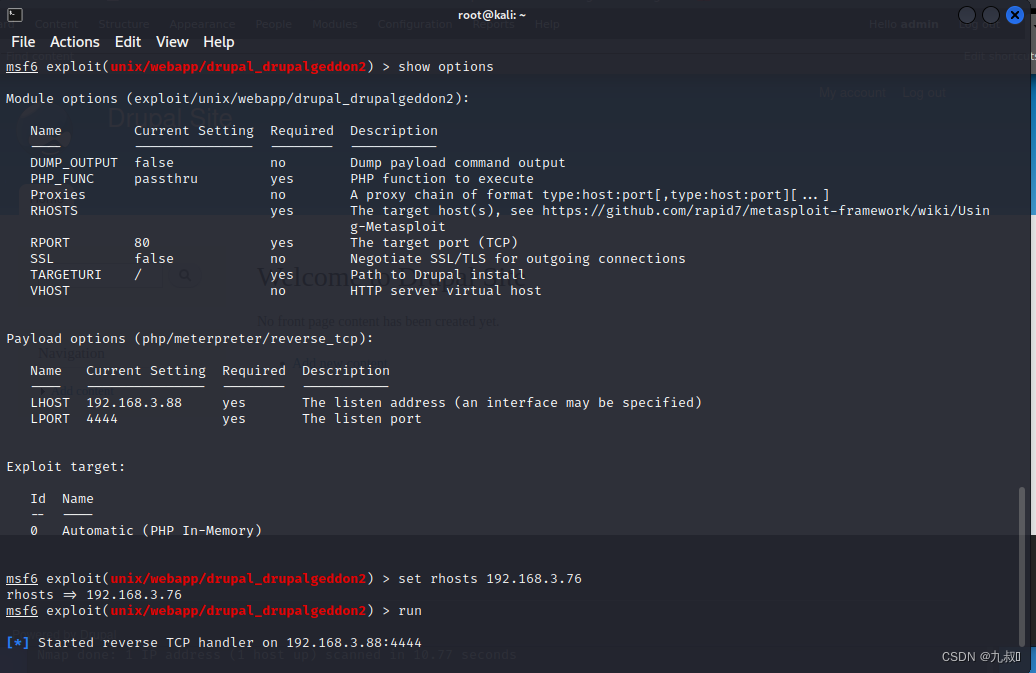The height and width of the screenshot is (673, 1036).
Task: Maximize the root@kali terminal window
Action: (990, 15)
